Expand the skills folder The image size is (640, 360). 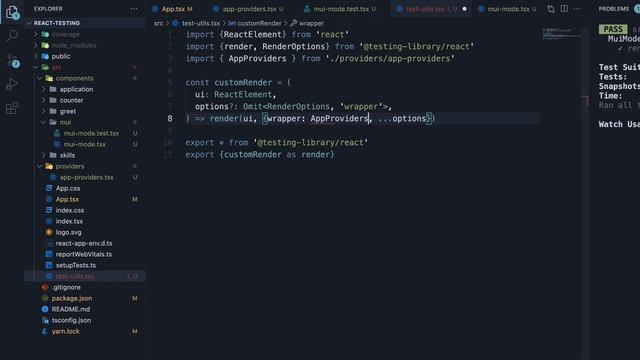click(67, 156)
